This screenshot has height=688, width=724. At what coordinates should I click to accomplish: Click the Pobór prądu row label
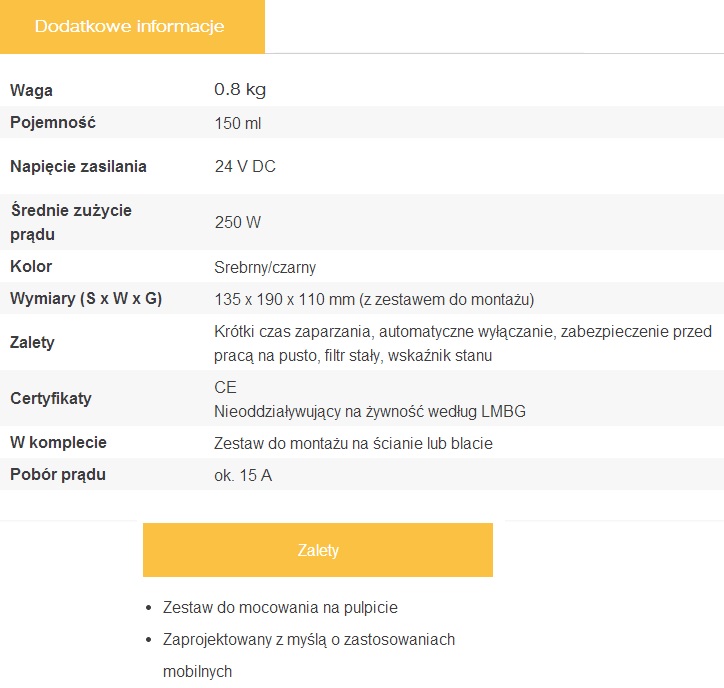pyautogui.click(x=58, y=475)
